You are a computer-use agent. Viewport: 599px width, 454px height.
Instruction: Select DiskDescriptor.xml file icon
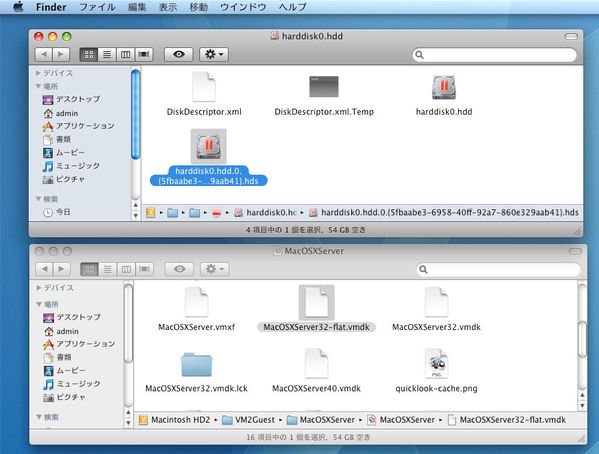click(x=204, y=87)
